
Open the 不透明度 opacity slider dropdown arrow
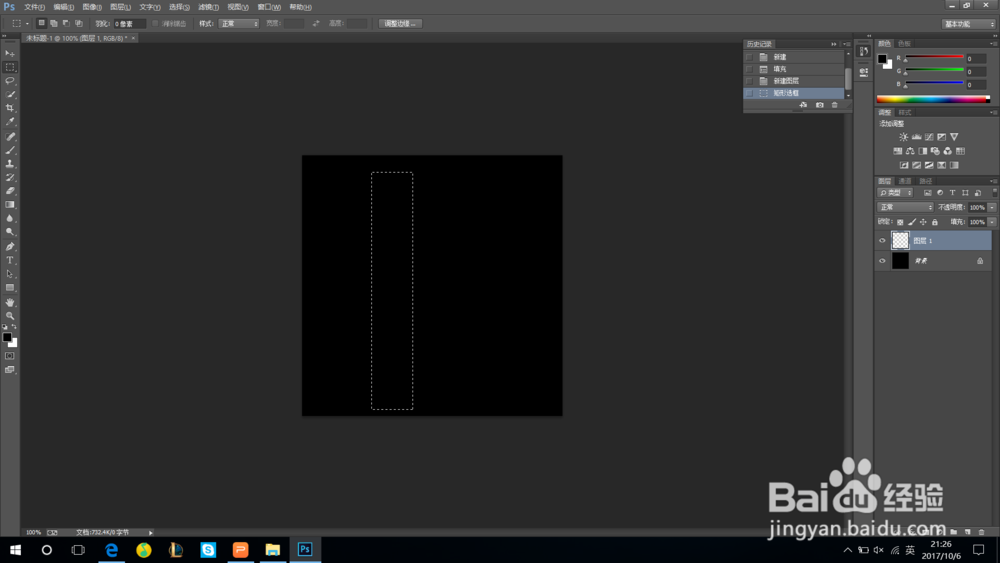992,207
